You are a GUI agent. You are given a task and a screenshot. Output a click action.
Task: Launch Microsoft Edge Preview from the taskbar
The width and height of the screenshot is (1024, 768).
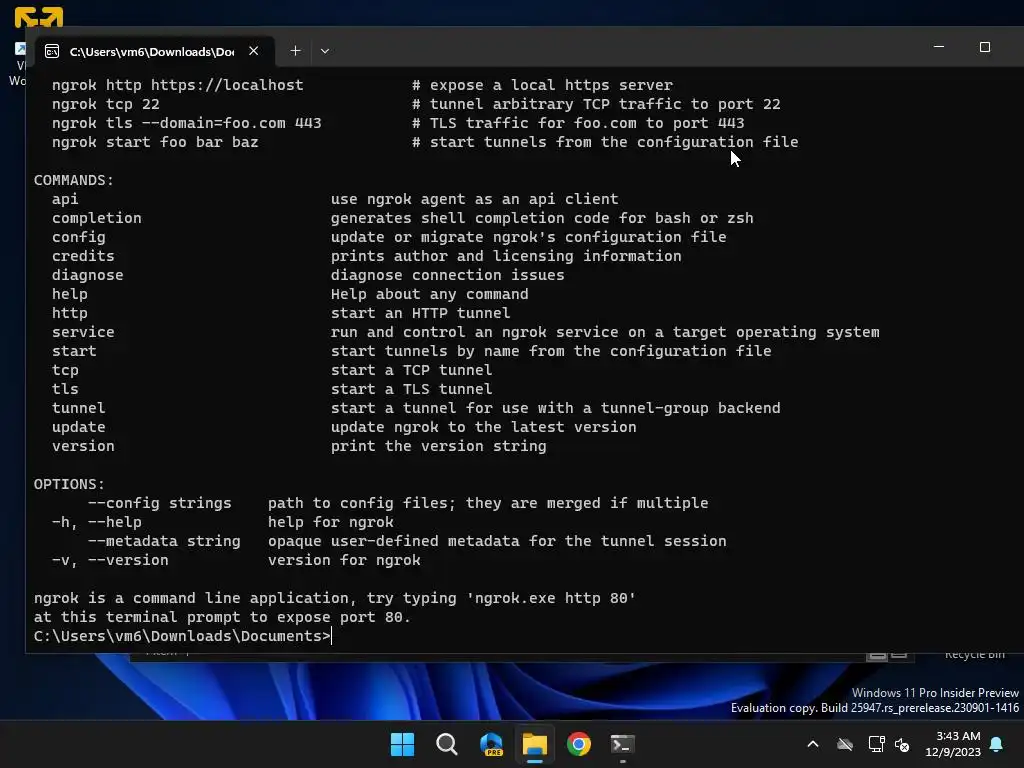pyautogui.click(x=491, y=744)
